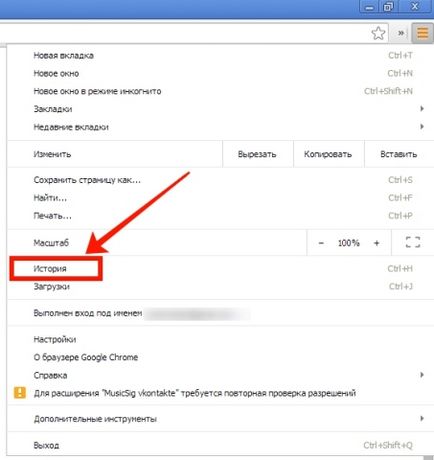Viewport: 434px width, 460px height.
Task: Select Новое окно menu item
Action: [220, 73]
